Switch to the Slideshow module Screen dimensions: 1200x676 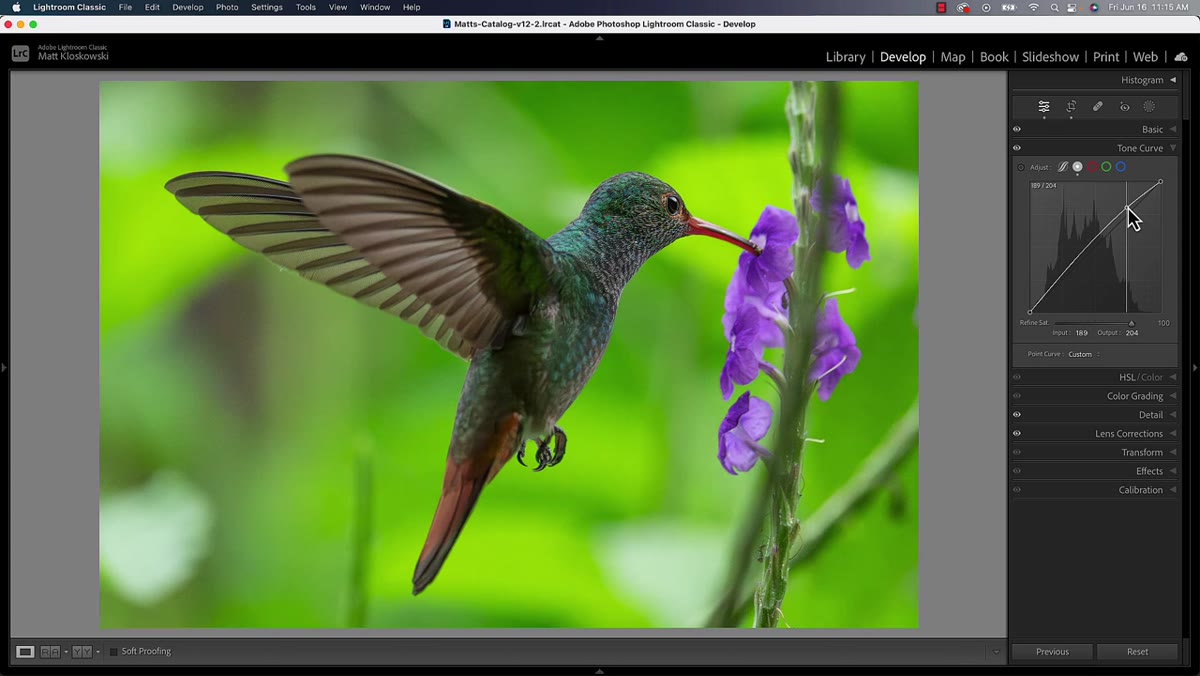[x=1050, y=57]
